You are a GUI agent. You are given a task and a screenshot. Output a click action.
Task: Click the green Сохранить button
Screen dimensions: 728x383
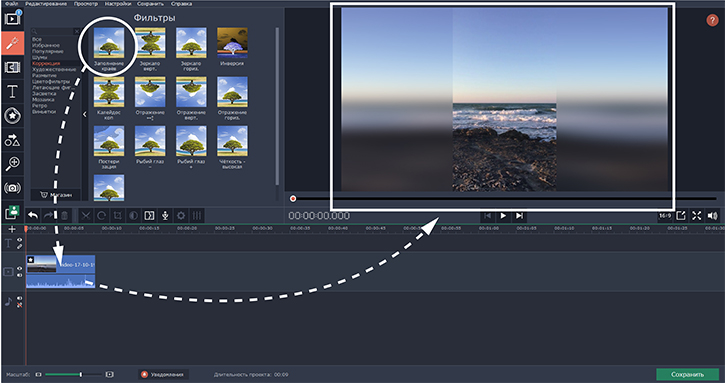click(687, 374)
